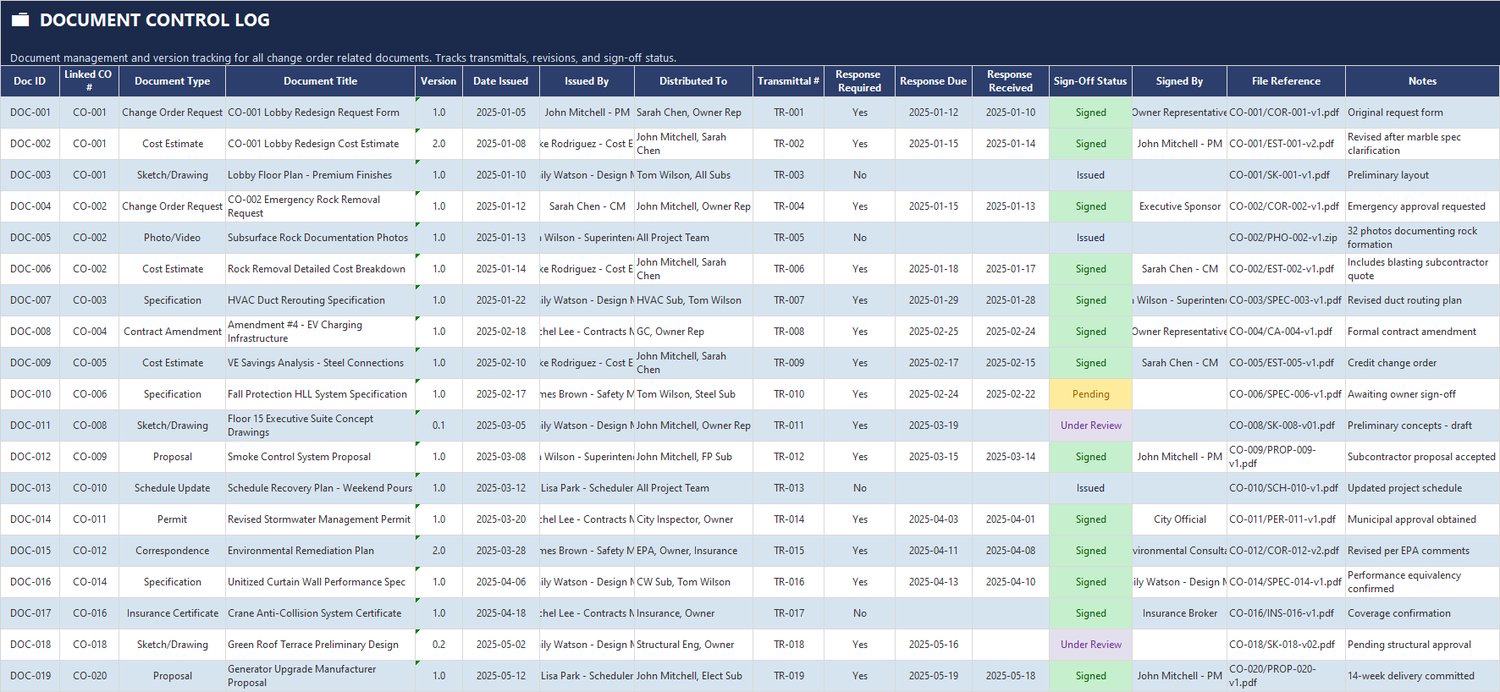Viewport: 1500px width, 692px height.
Task: Click distributed-to cell EPA, Owner, Insurance
Action: 694,550
